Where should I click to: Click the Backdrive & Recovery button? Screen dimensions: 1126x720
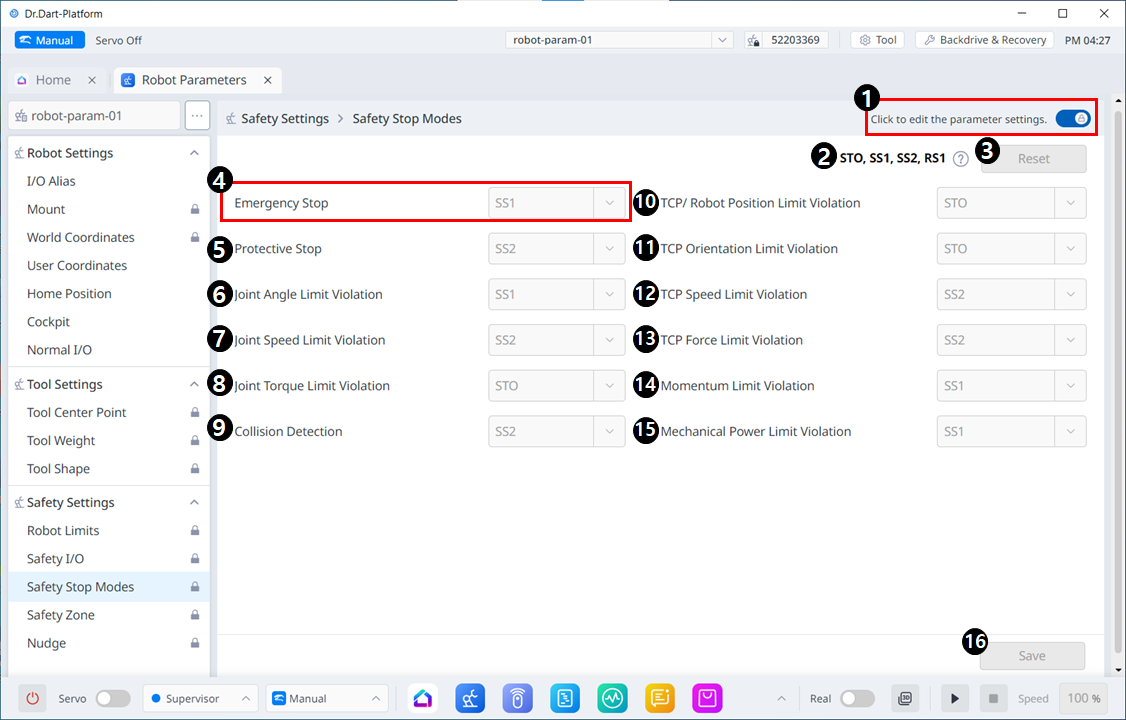tap(984, 40)
